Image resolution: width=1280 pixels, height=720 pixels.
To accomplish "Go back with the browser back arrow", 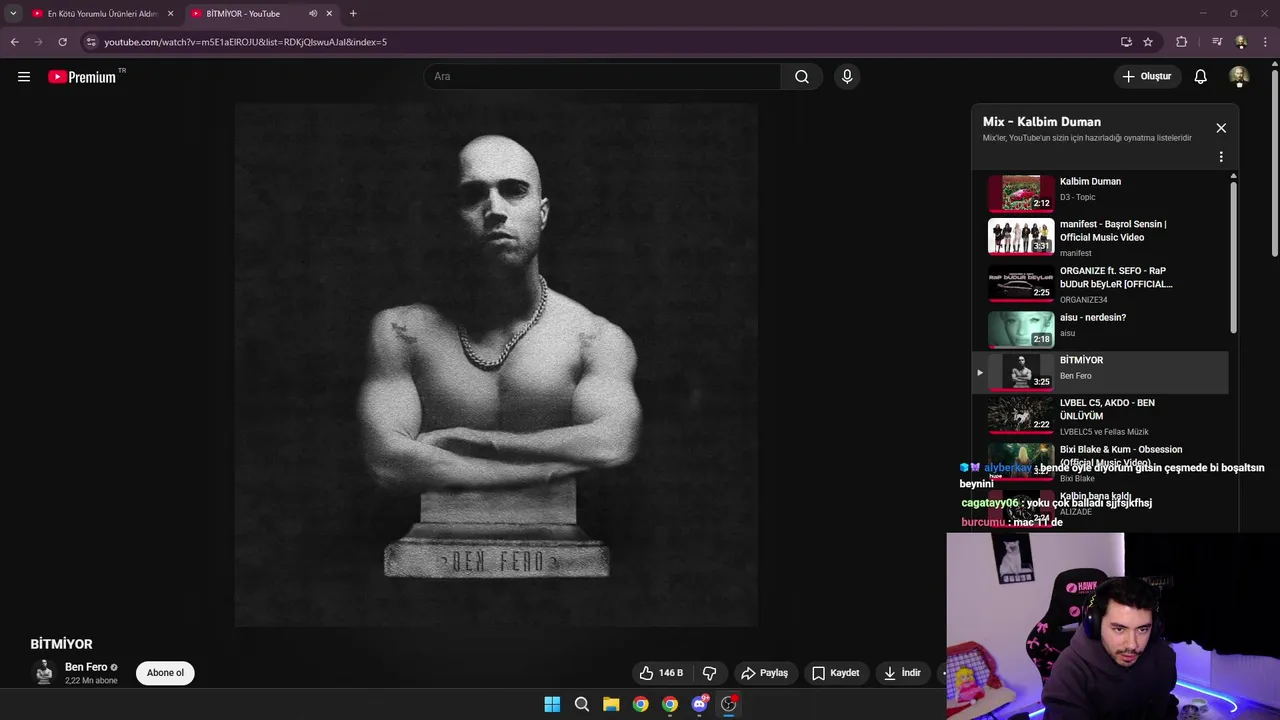I will (14, 42).
